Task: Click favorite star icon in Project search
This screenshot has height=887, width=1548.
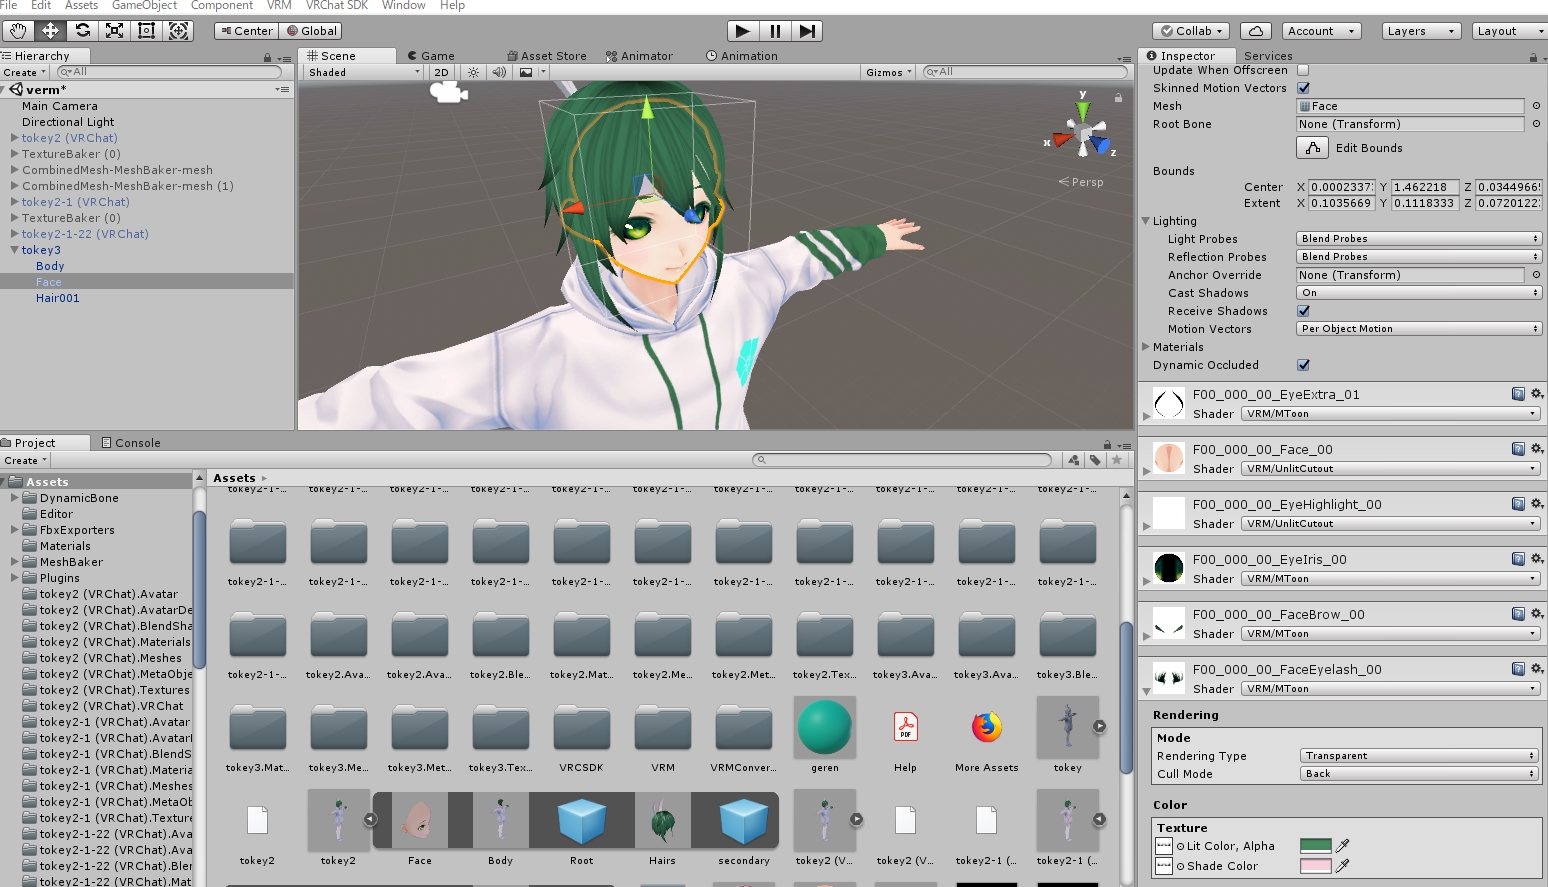Action: [x=1117, y=460]
